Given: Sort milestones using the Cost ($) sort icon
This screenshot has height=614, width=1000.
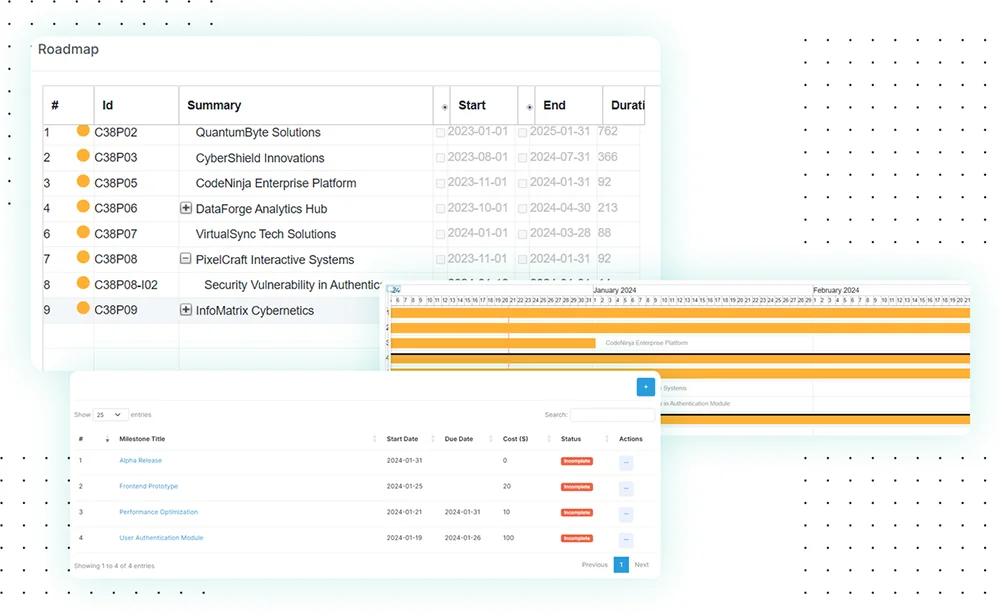Looking at the screenshot, I should (x=547, y=438).
